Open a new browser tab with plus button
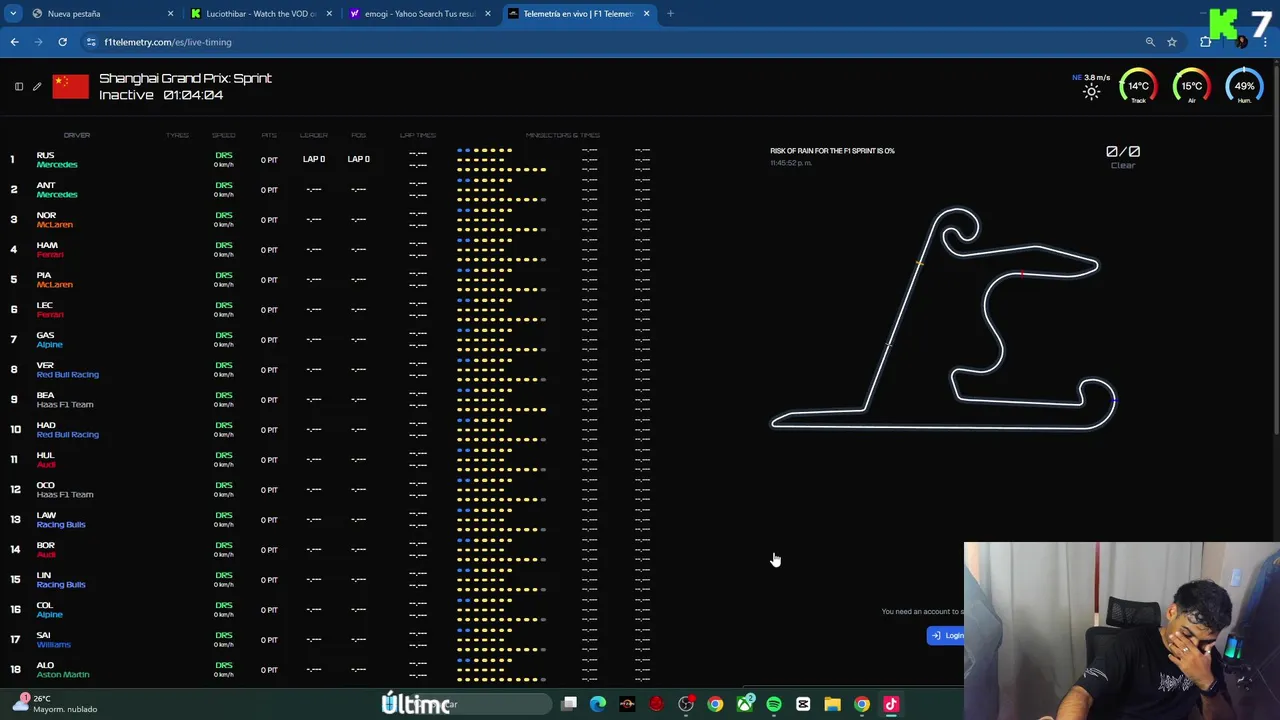The height and width of the screenshot is (720, 1280). (670, 14)
